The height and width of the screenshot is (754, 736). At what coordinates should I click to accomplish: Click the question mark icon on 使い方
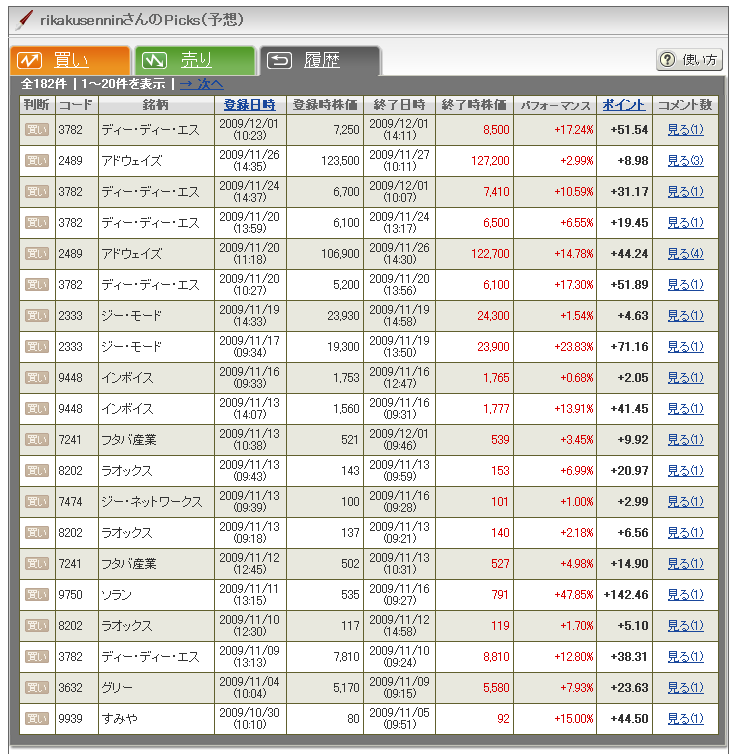pos(668,60)
